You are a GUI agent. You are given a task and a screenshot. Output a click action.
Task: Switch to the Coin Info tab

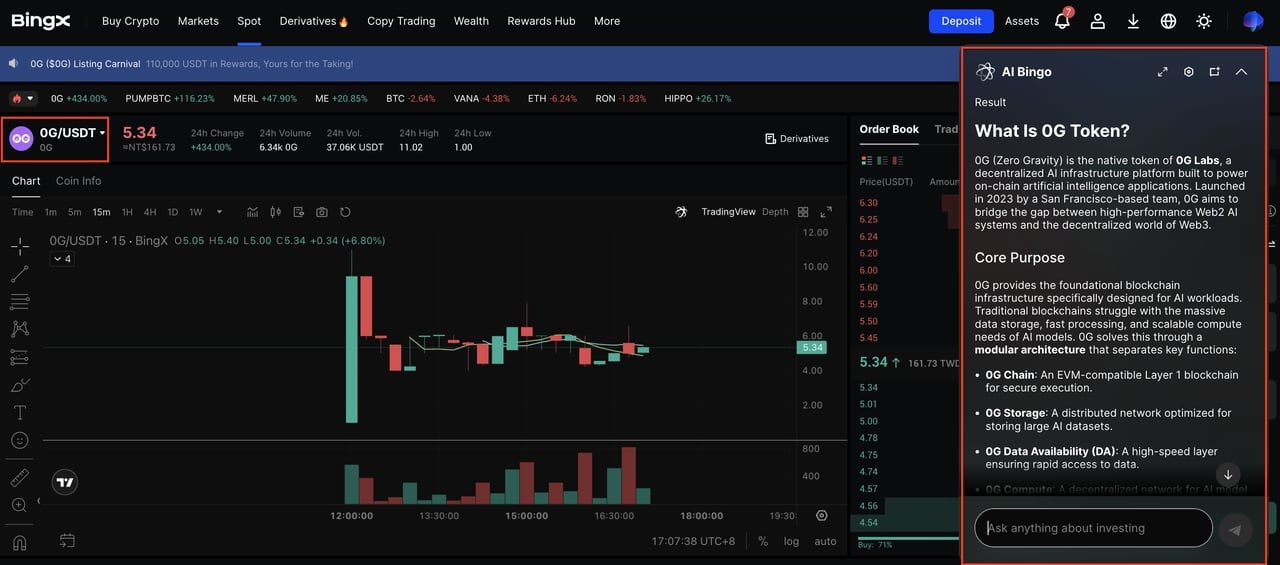[x=78, y=181]
